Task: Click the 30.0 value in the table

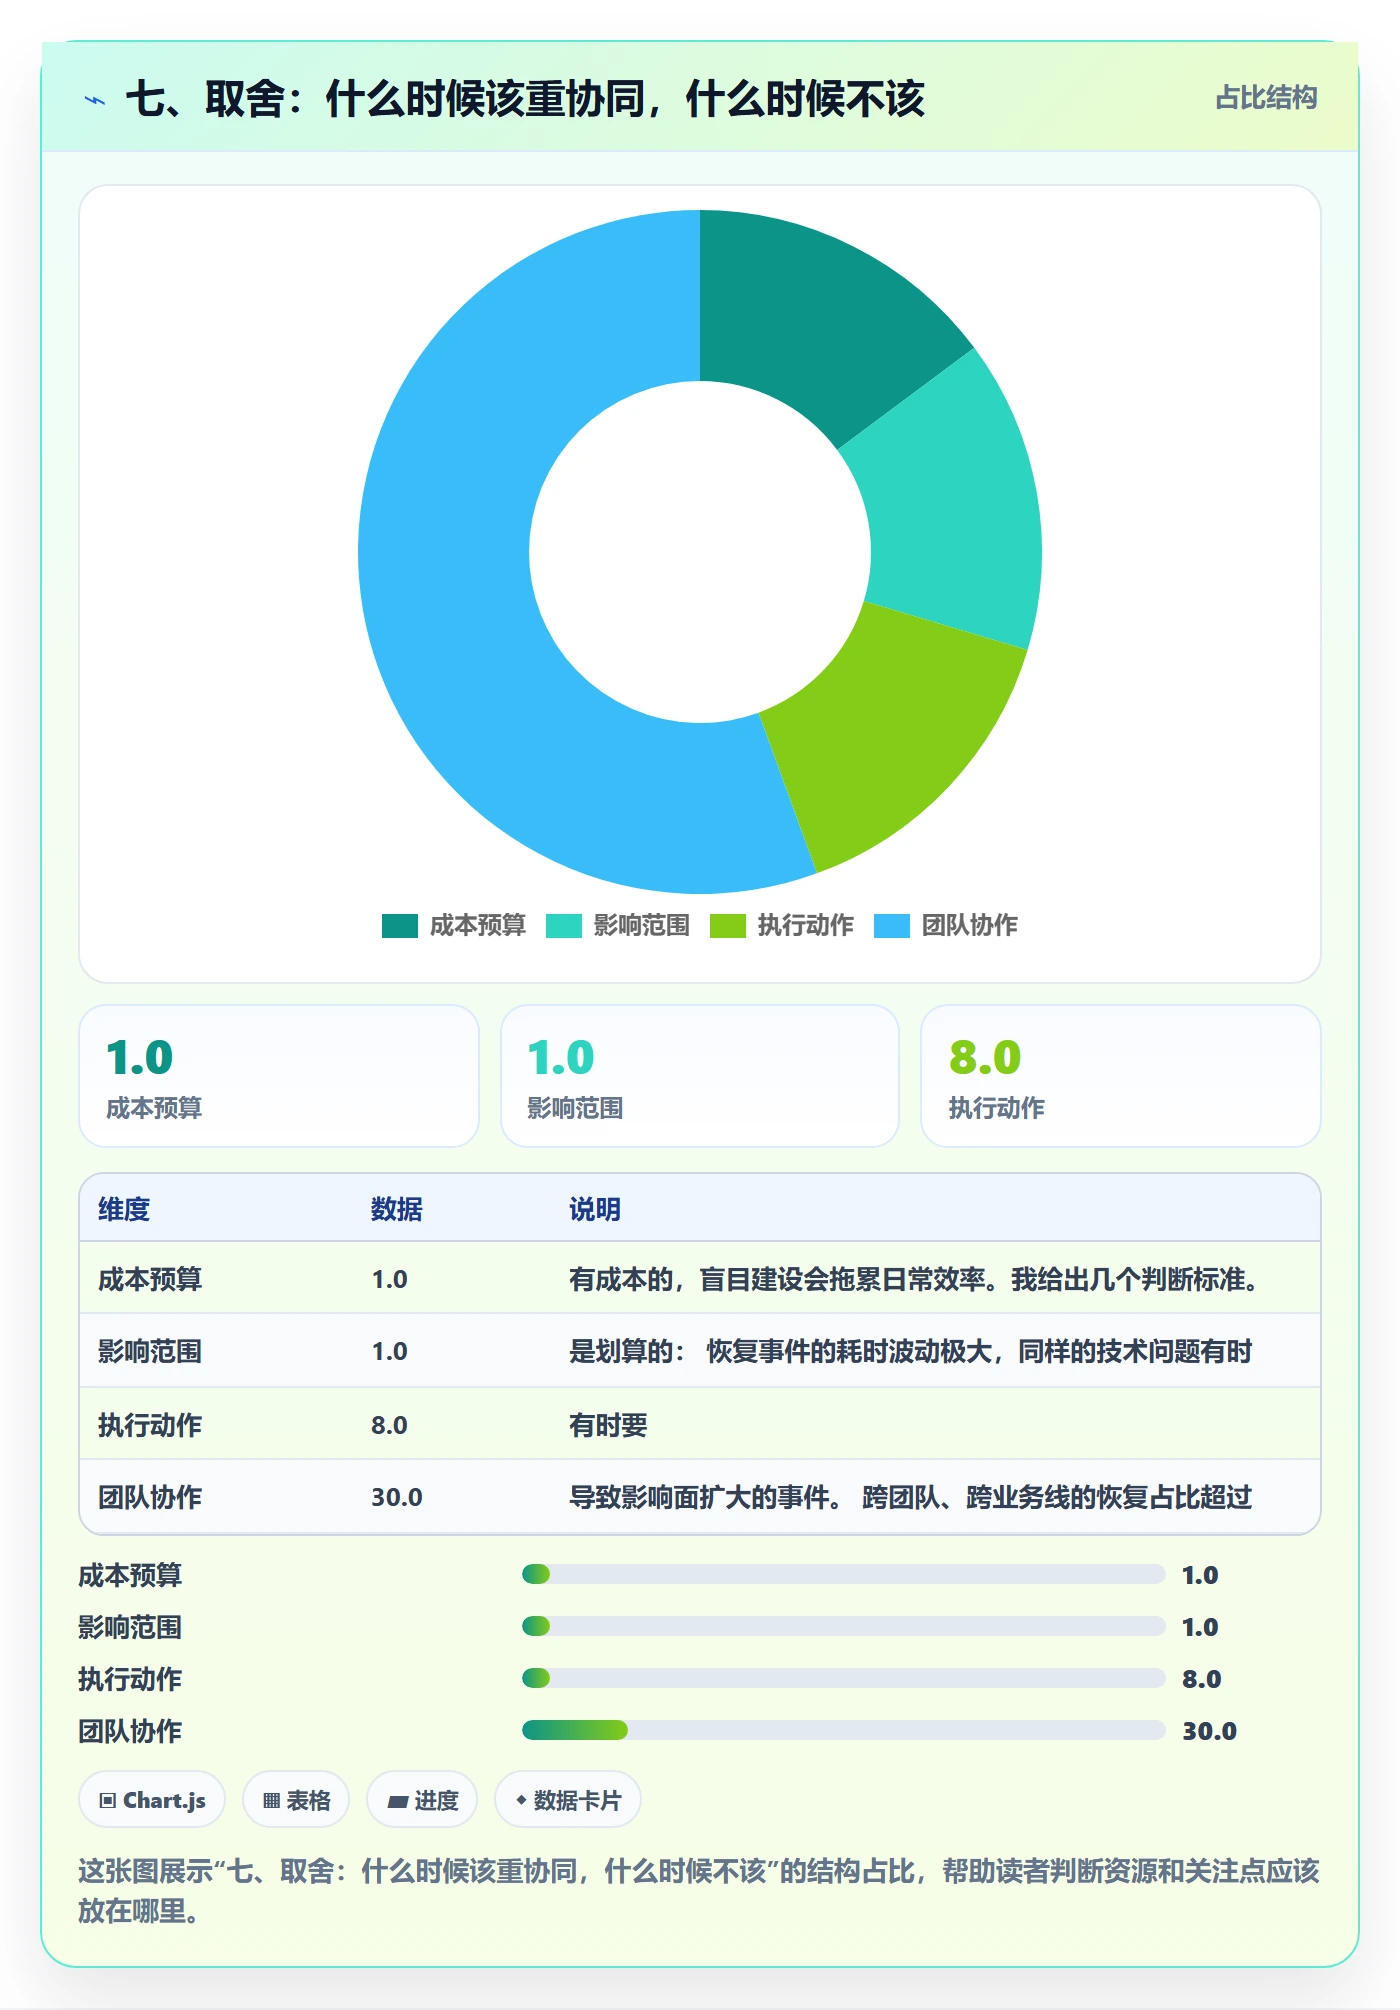Action: 397,1497
